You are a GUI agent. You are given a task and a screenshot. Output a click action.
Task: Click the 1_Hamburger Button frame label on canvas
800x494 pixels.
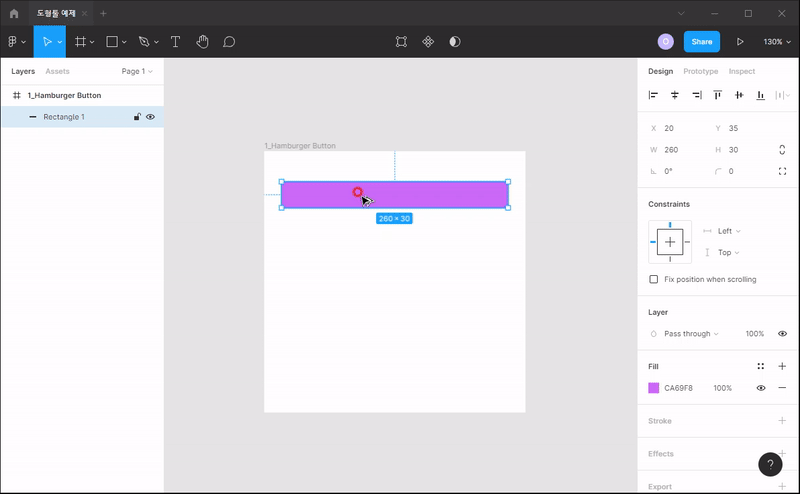(300, 146)
